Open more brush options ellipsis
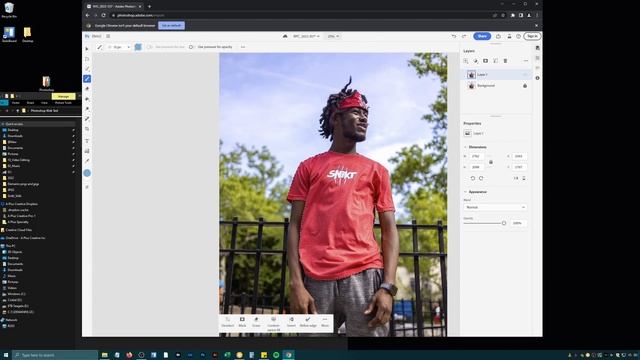640x360 pixels. click(x=243, y=47)
